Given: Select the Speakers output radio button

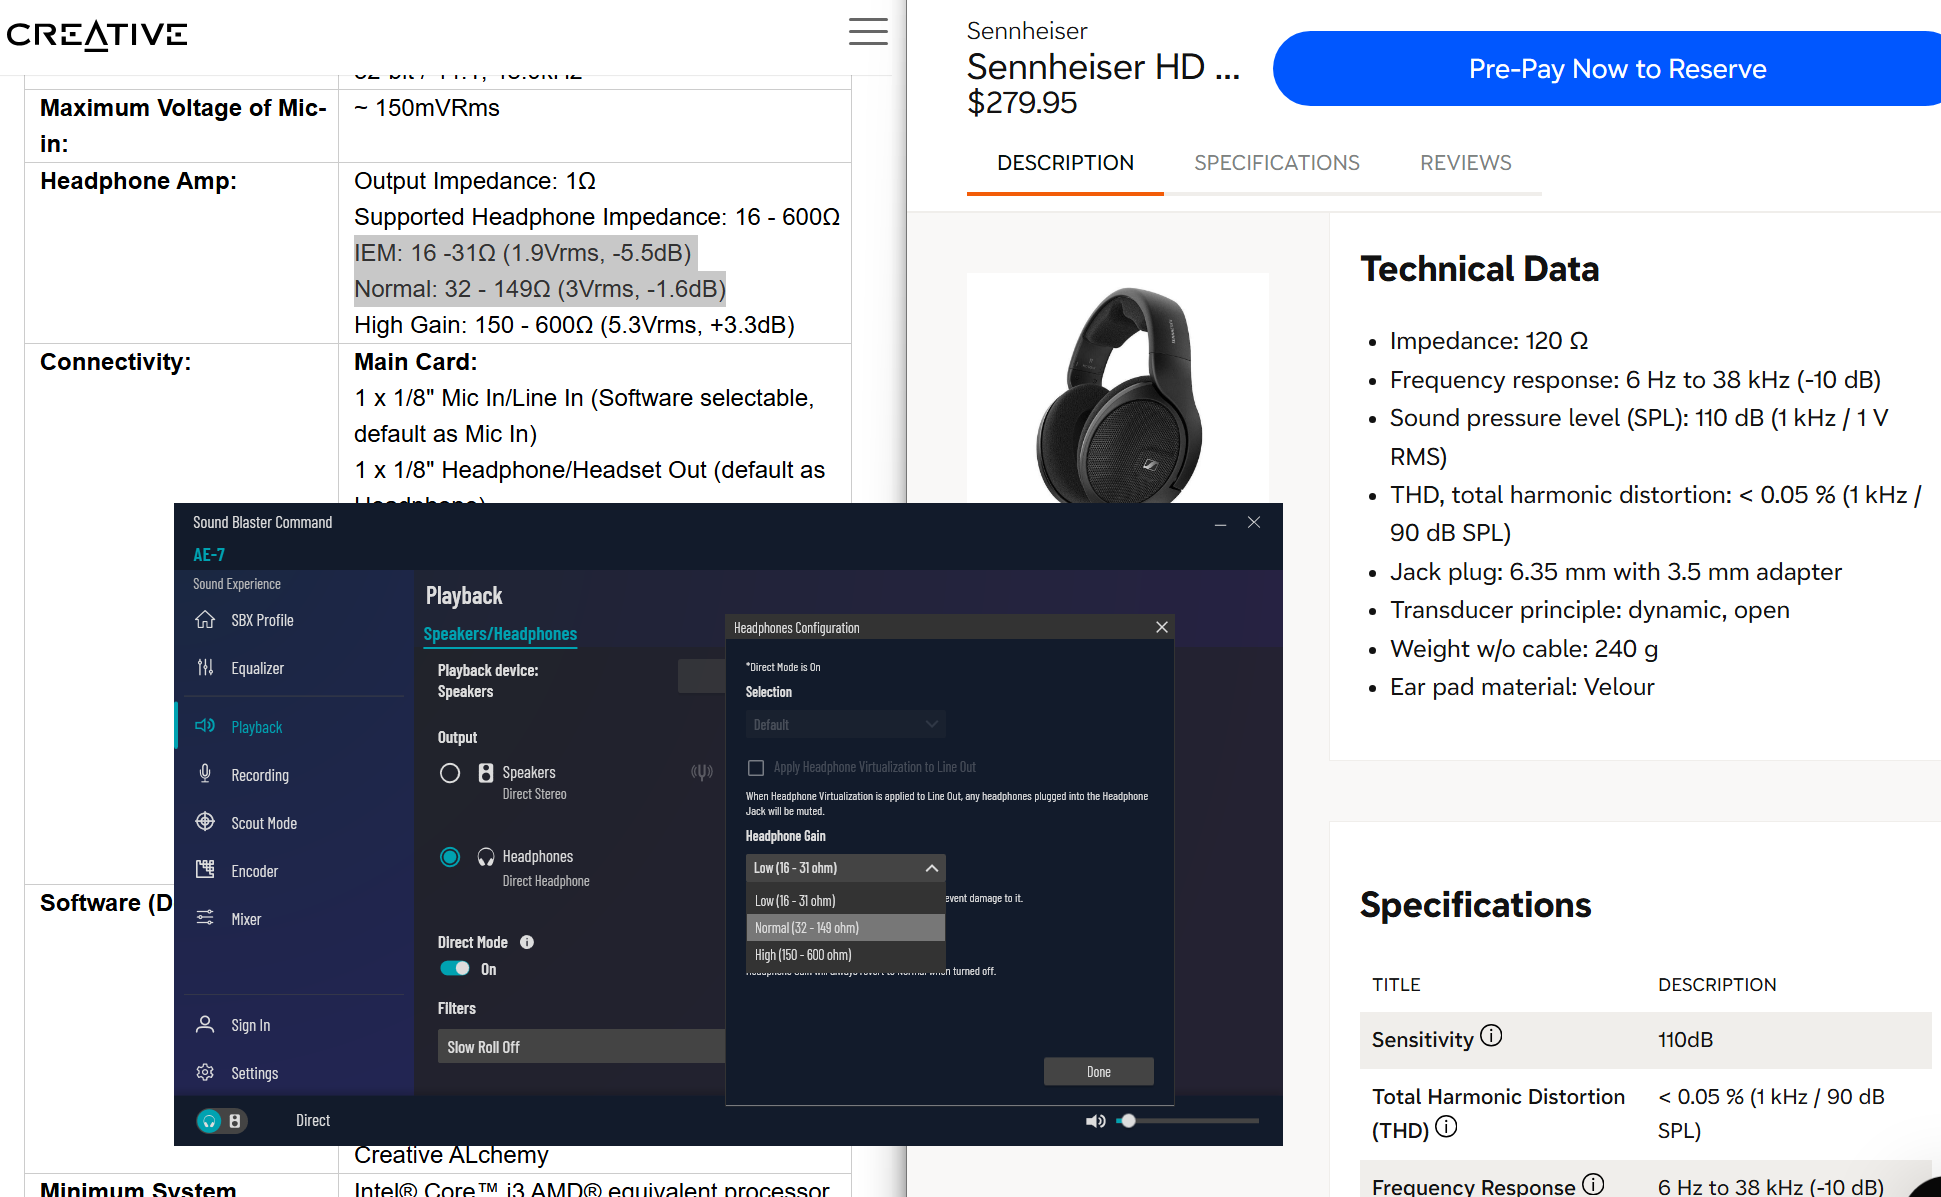Looking at the screenshot, I should click(x=450, y=773).
